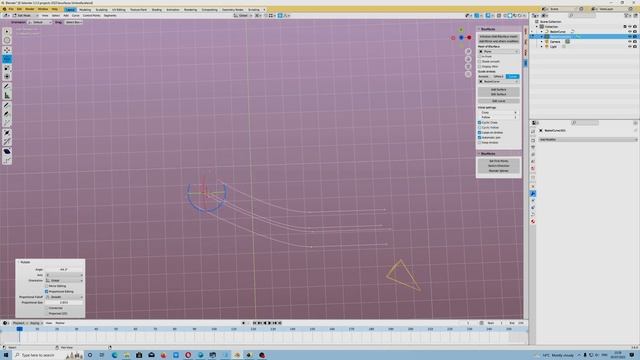640x360 pixels.
Task: Open the Axis dropdown in Rotate panel
Action: (x=64, y=275)
